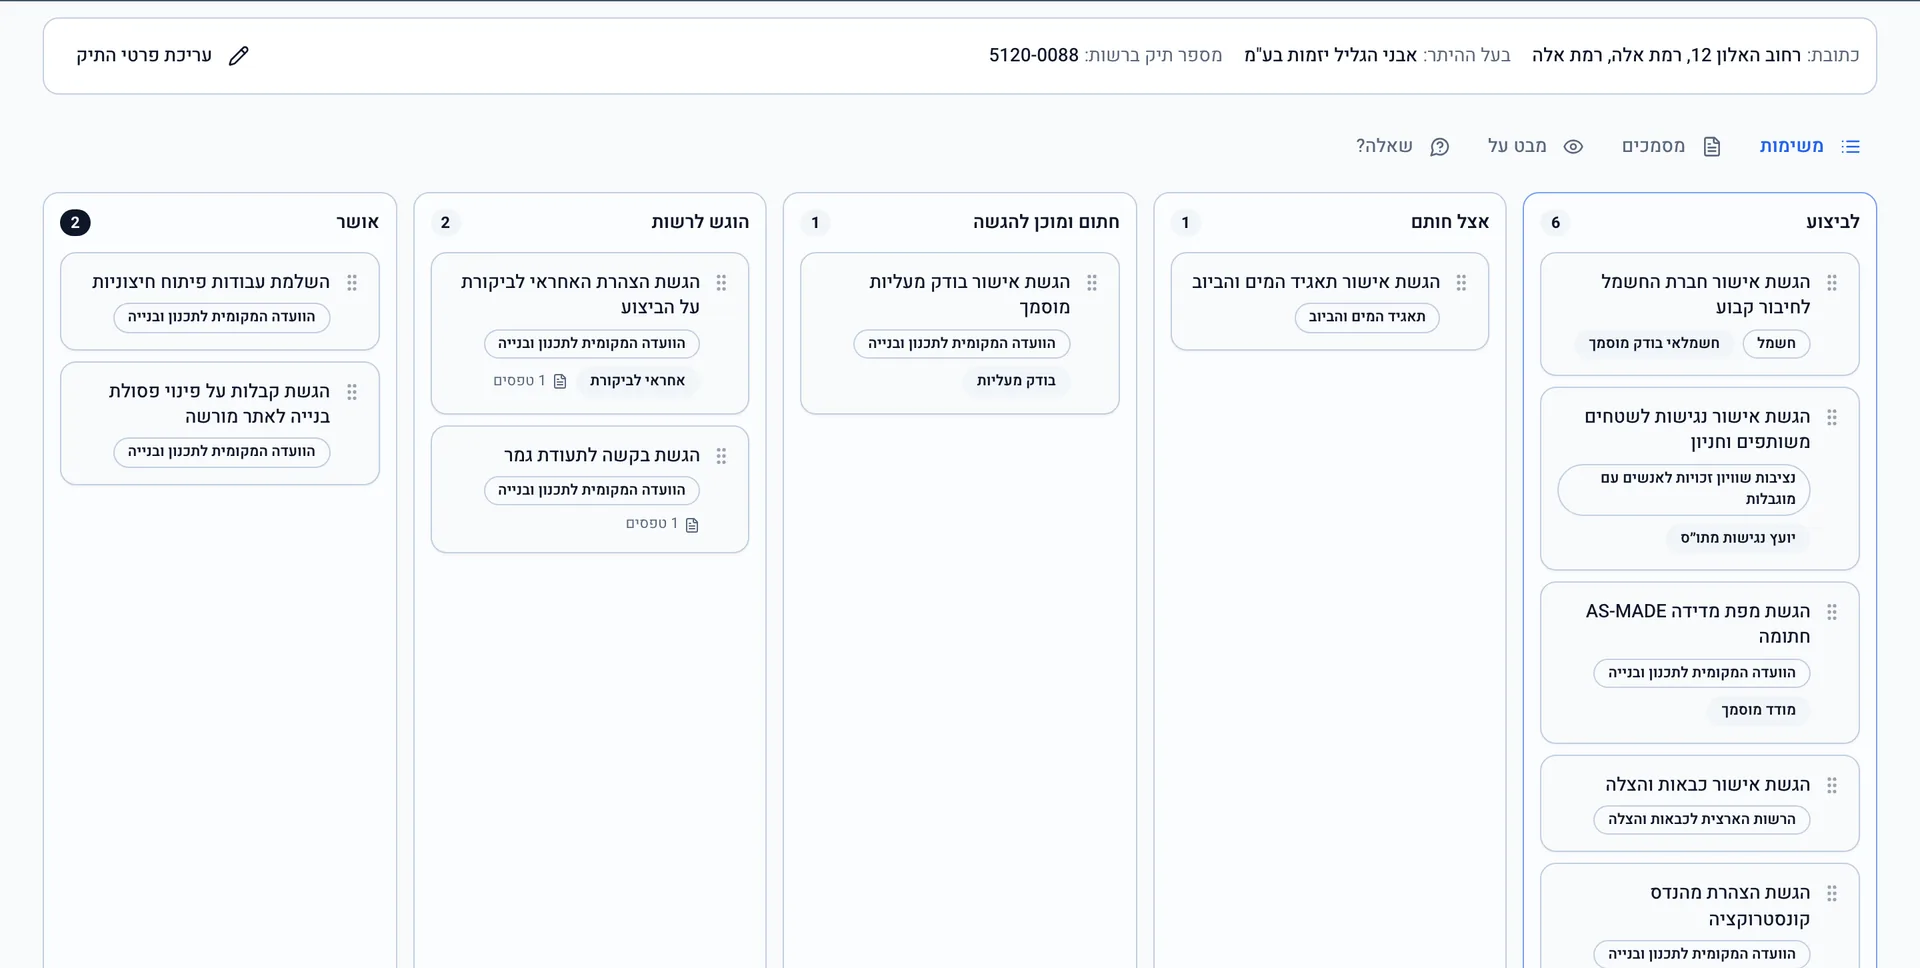
Task: Open the הגשת מפת מדידה AS-MADE card
Action: point(1699,662)
